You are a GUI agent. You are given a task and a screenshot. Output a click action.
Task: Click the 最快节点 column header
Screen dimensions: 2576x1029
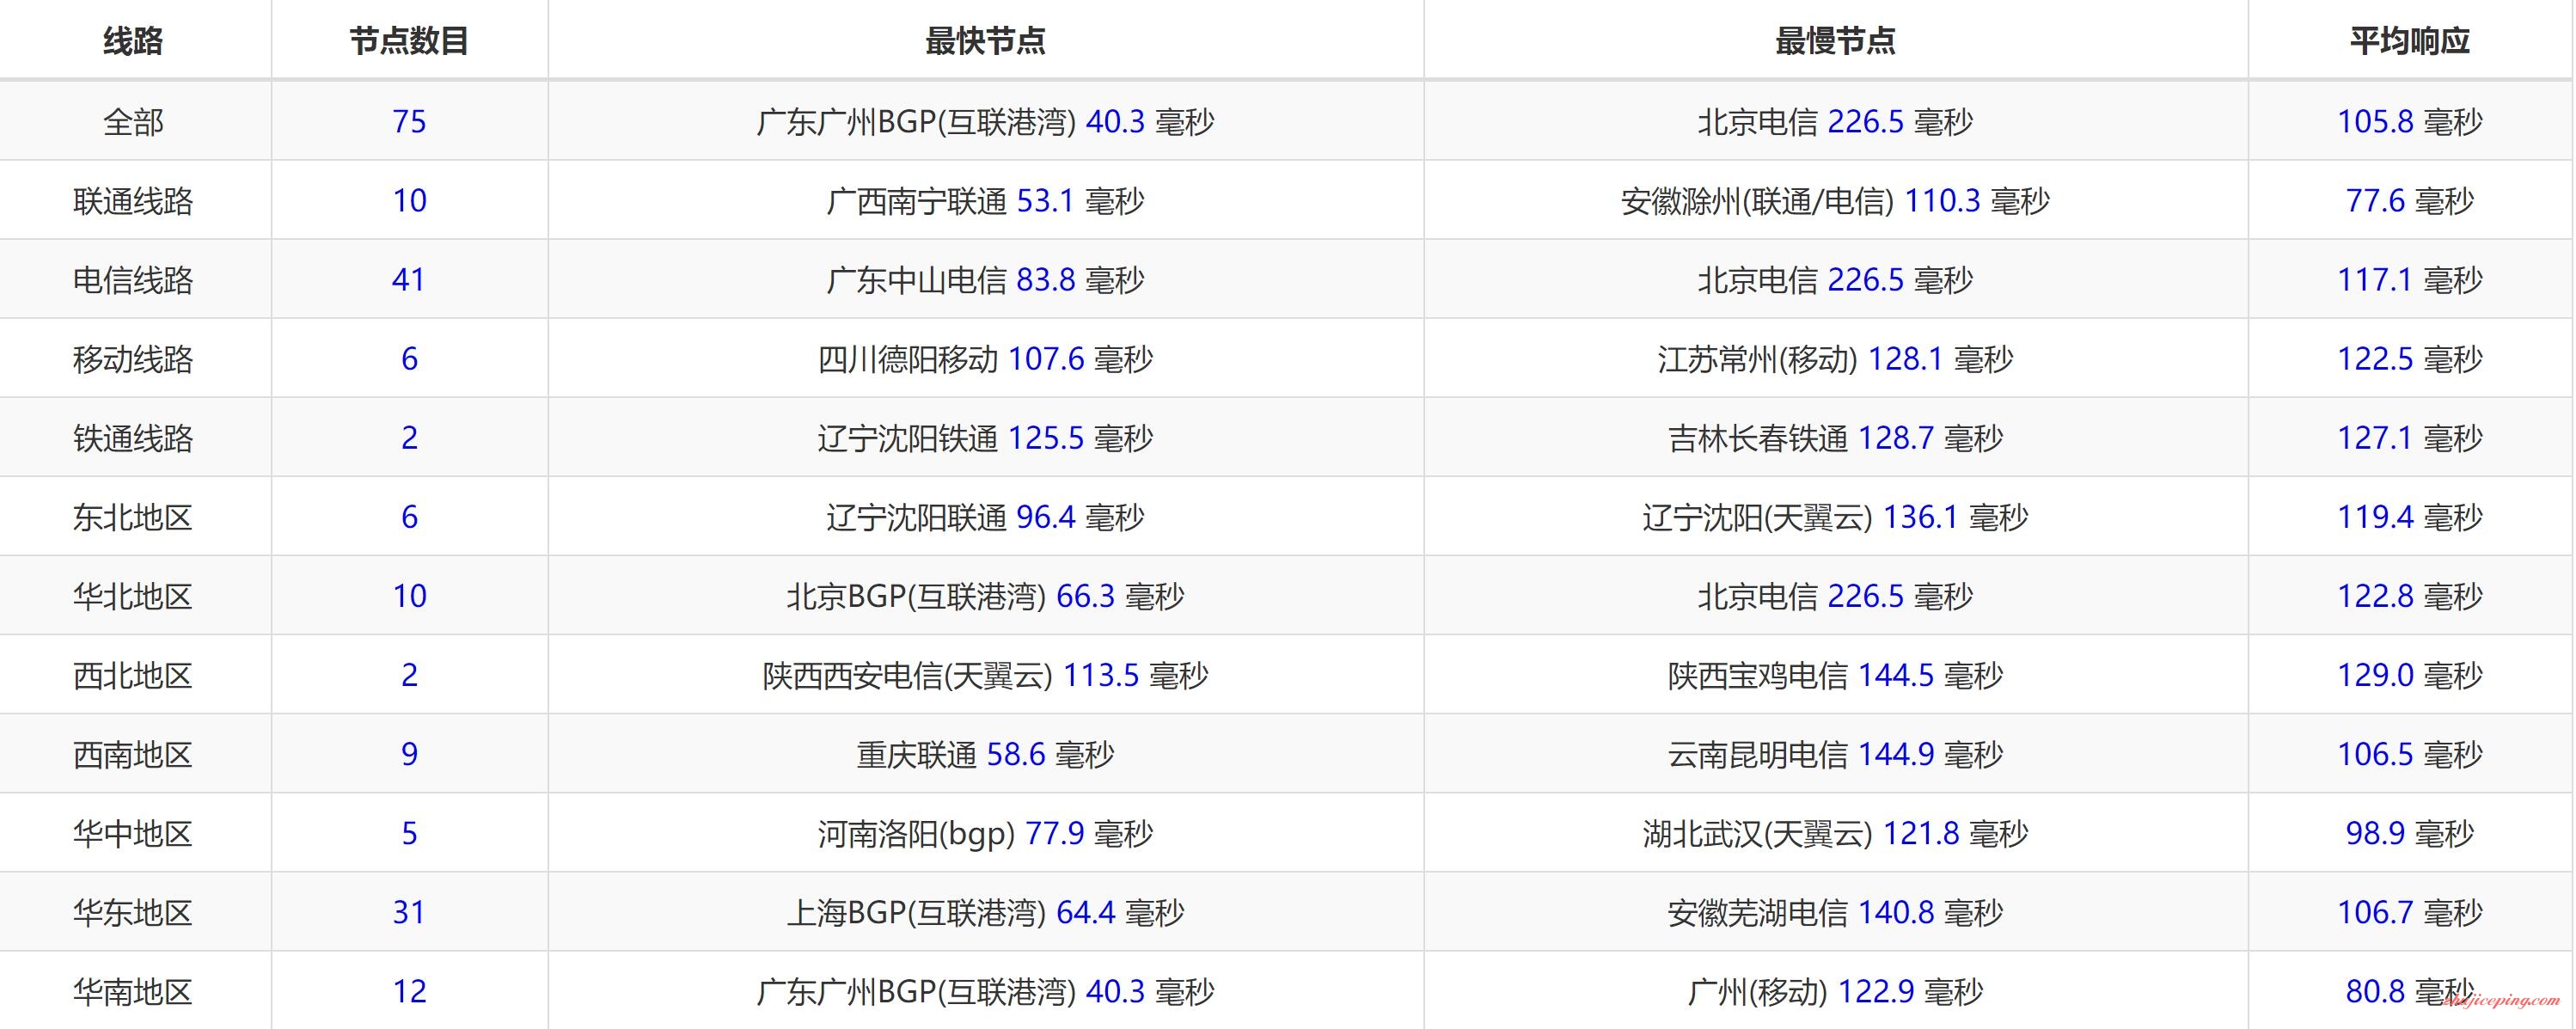tap(985, 41)
